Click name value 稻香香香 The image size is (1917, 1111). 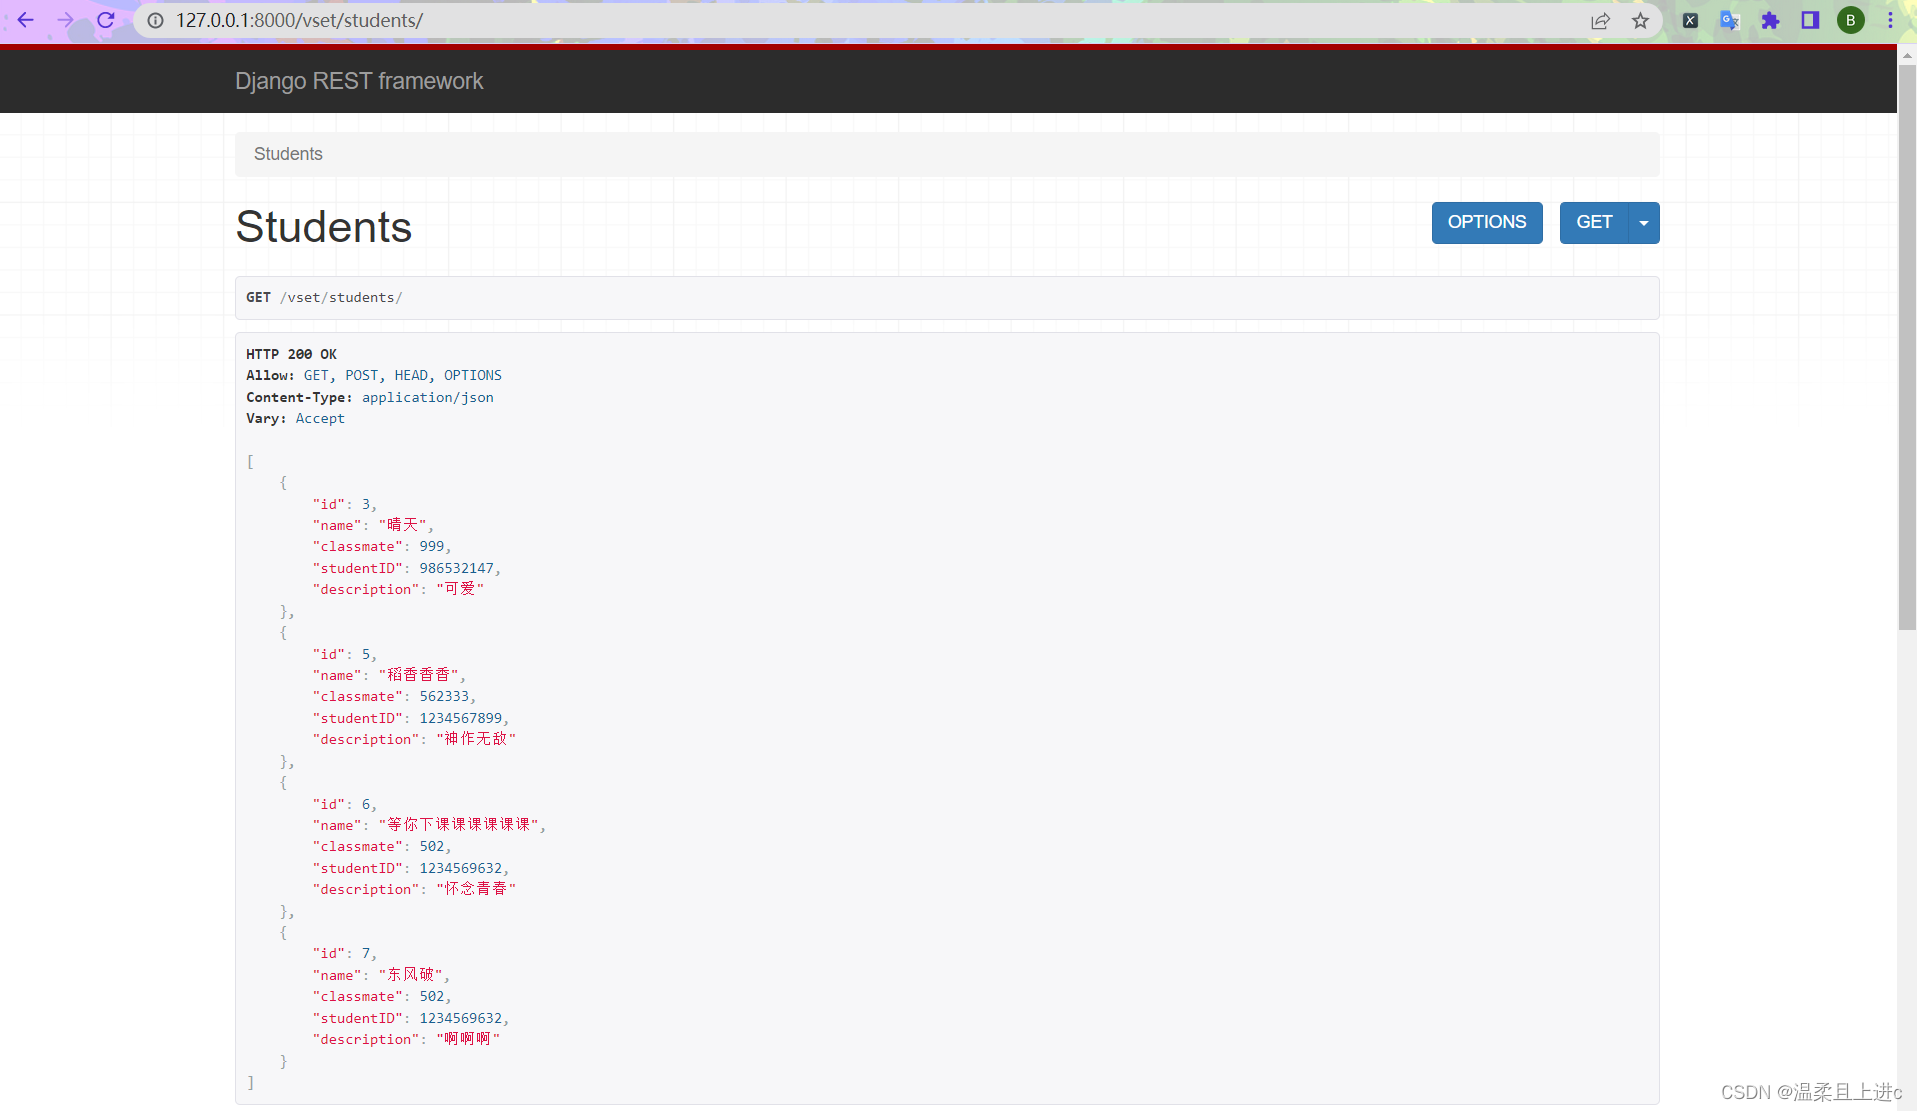click(419, 675)
